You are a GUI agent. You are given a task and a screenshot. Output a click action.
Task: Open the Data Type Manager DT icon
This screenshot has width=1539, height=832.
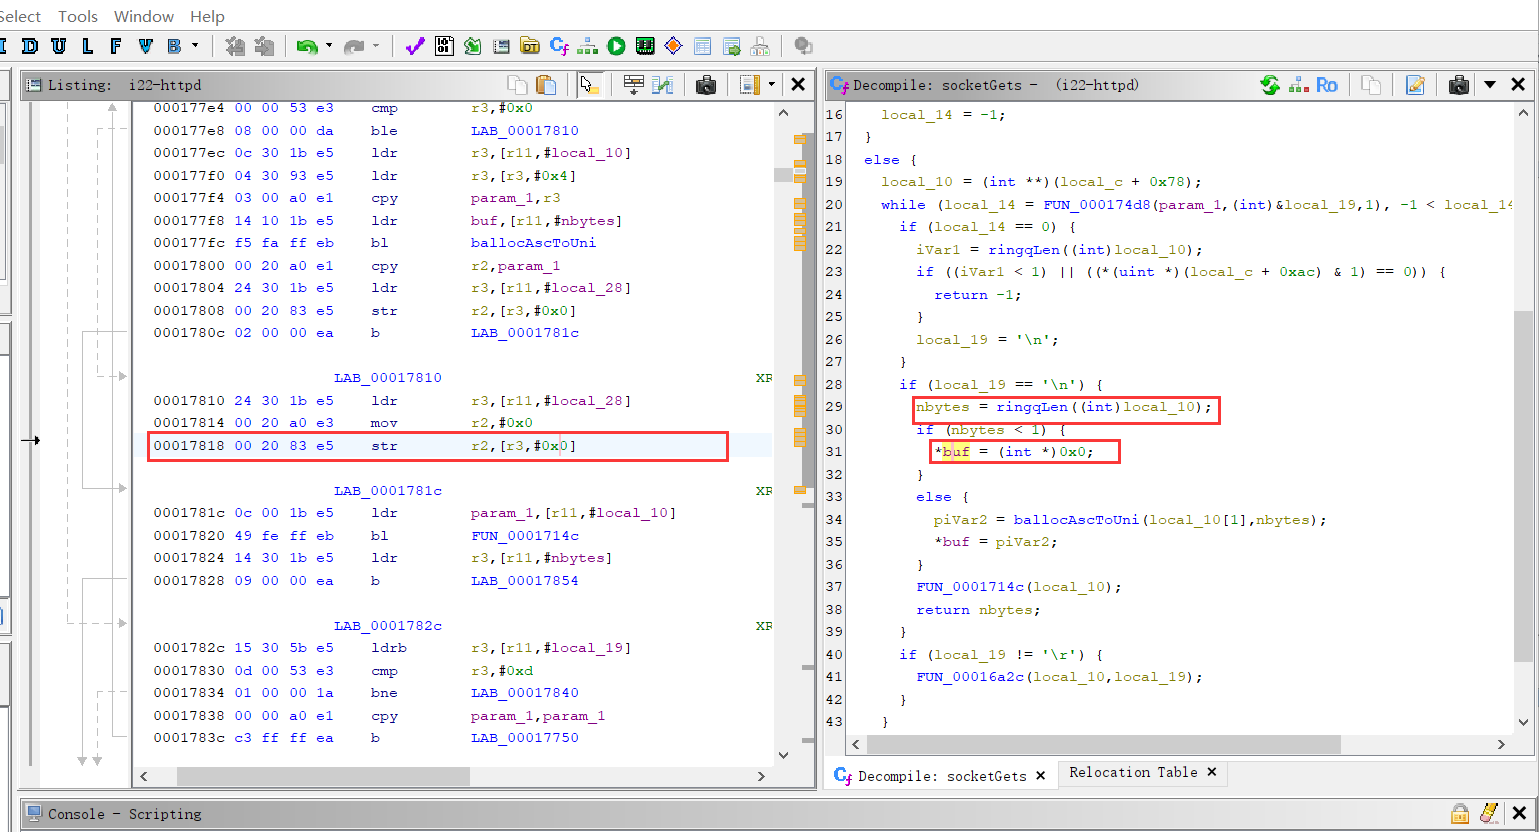pyautogui.click(x=530, y=46)
